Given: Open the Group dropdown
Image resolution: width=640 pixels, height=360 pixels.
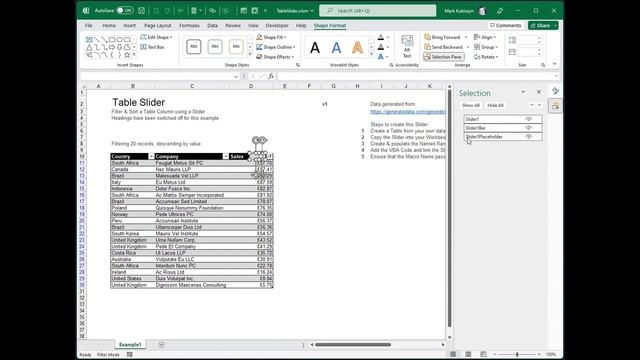Looking at the screenshot, I should pos(486,47).
